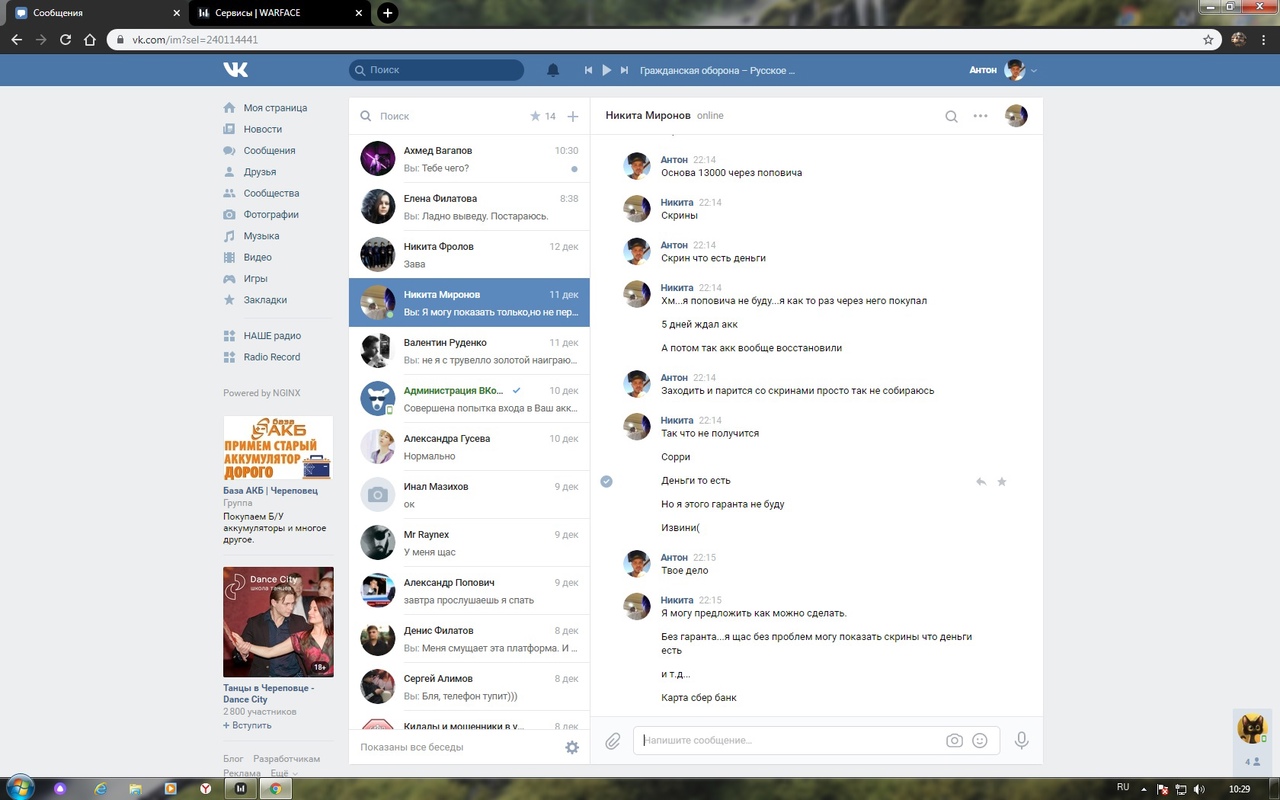The width and height of the screenshot is (1280, 800).
Task: Deselect the checked 'Деньги то есть' message
Action: tap(606, 481)
